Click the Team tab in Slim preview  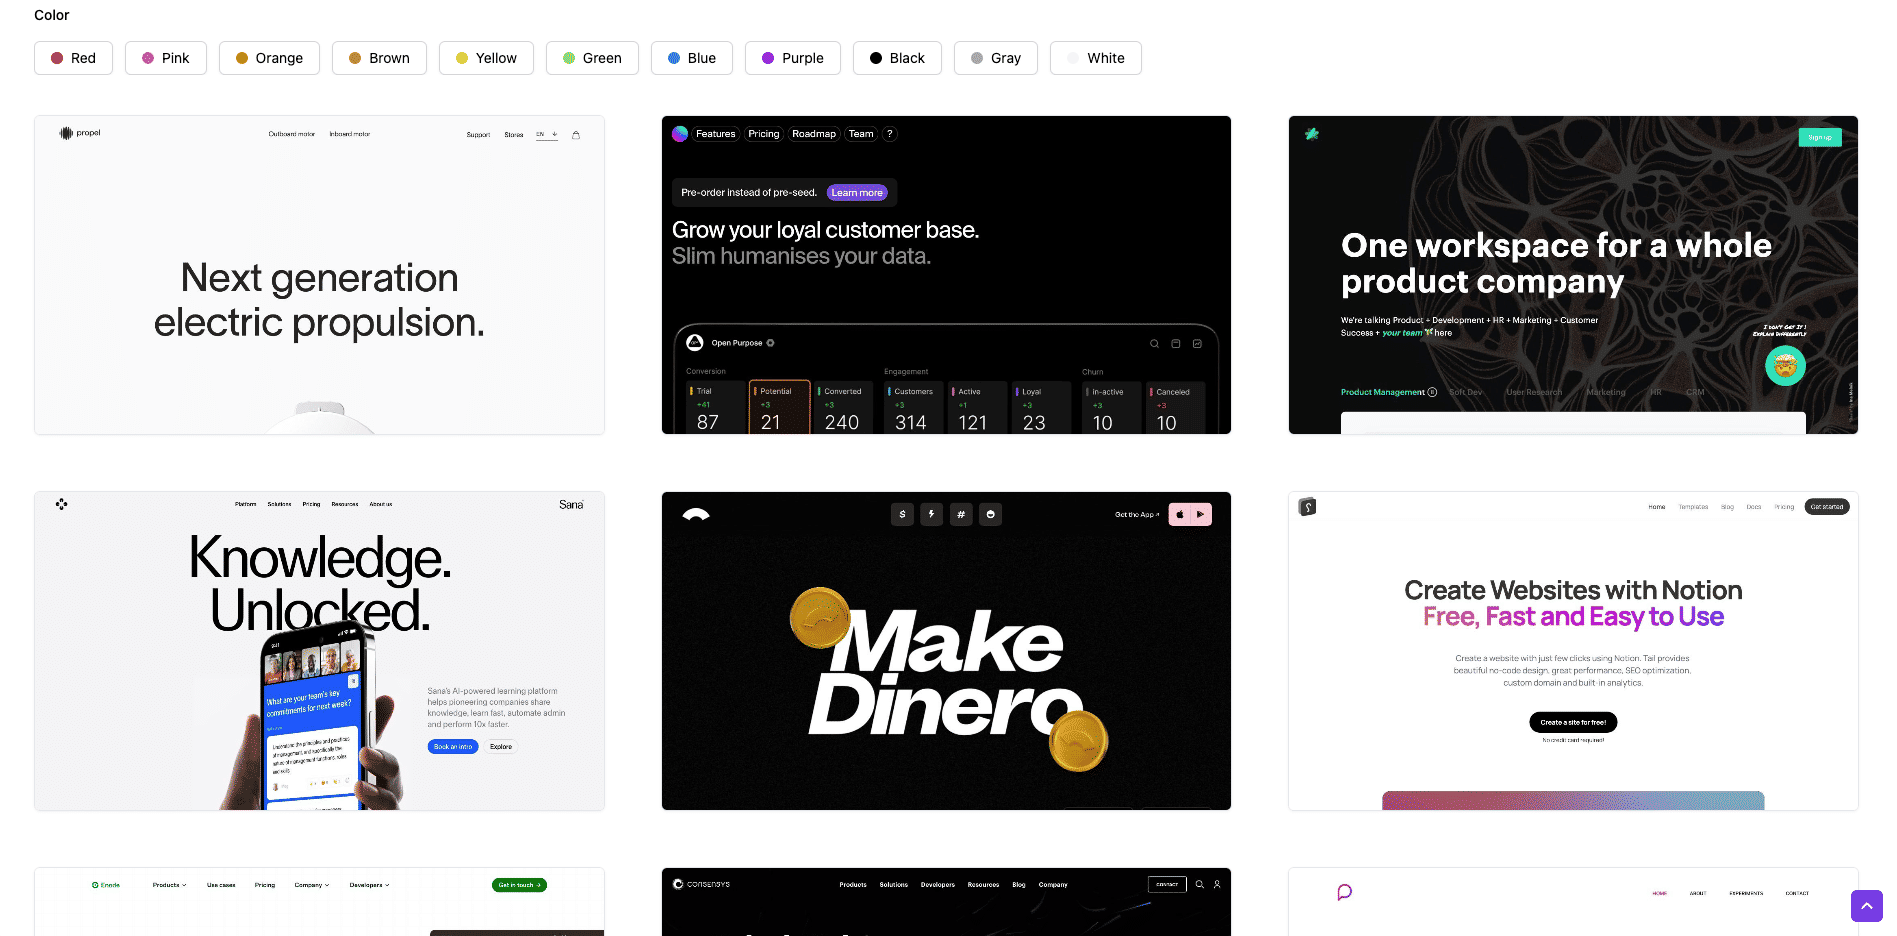coord(861,134)
